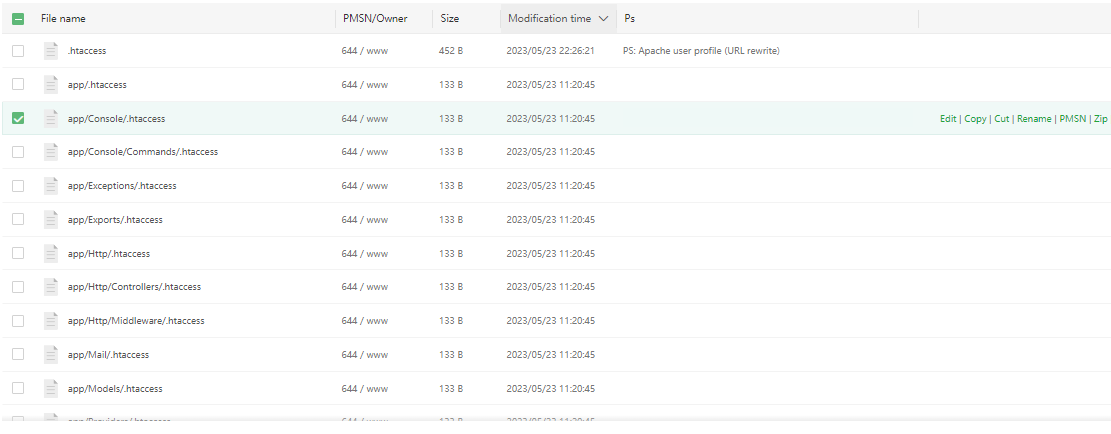The image size is (1111, 434).
Task: Click the file icon for .htaccess root file
Action: tap(52, 51)
